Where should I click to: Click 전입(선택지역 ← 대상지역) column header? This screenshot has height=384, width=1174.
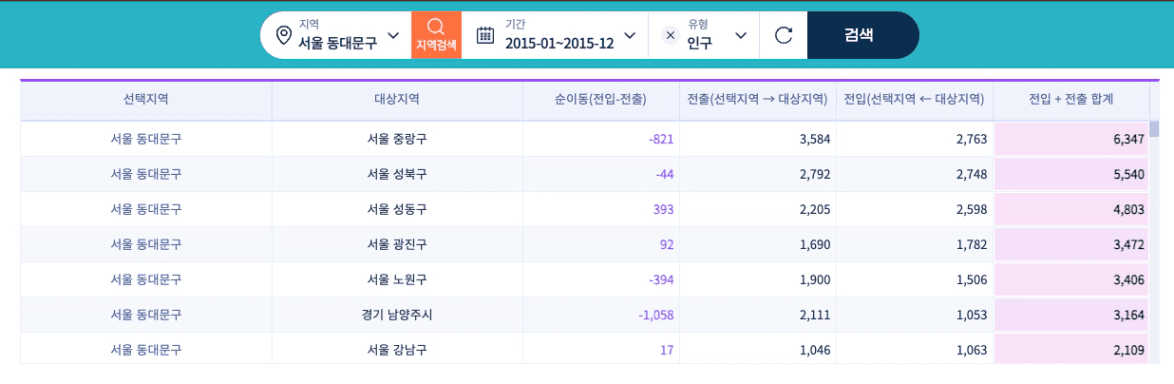click(914, 100)
